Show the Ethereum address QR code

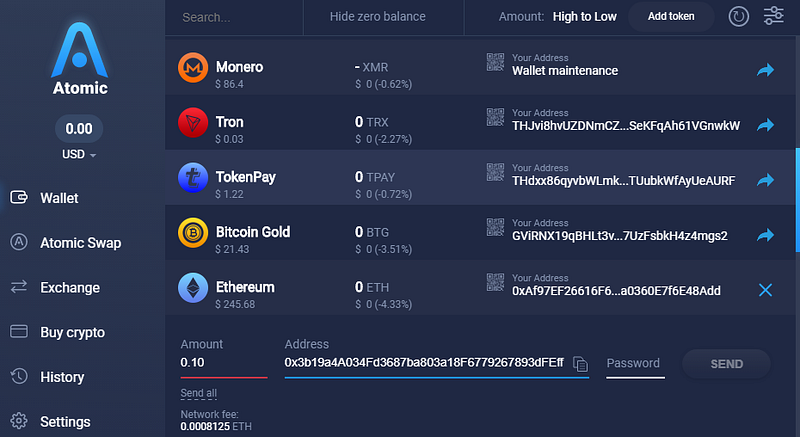pyautogui.click(x=495, y=282)
